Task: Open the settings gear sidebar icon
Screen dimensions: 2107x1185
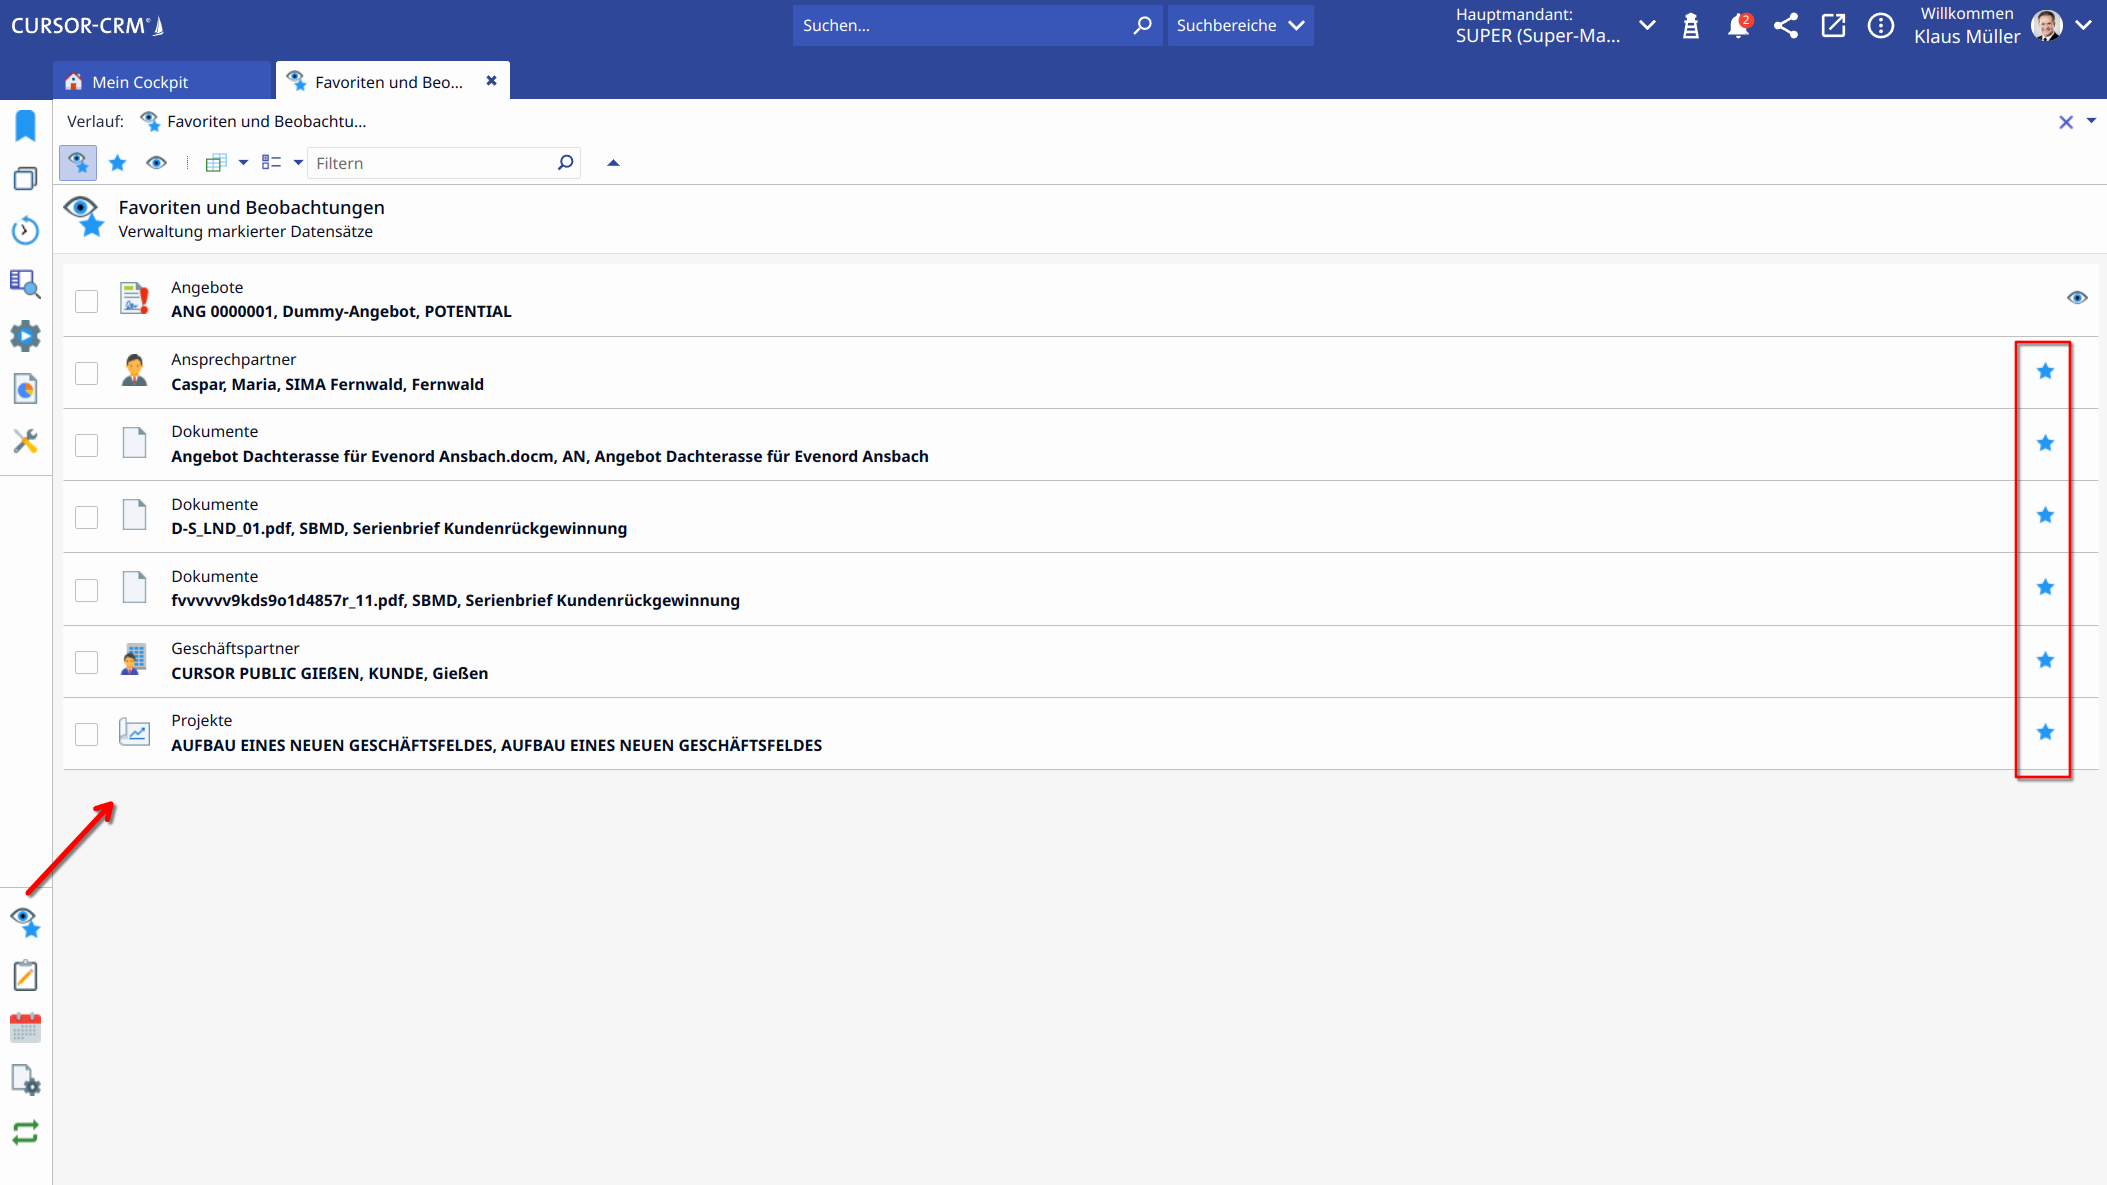Action: tap(26, 336)
